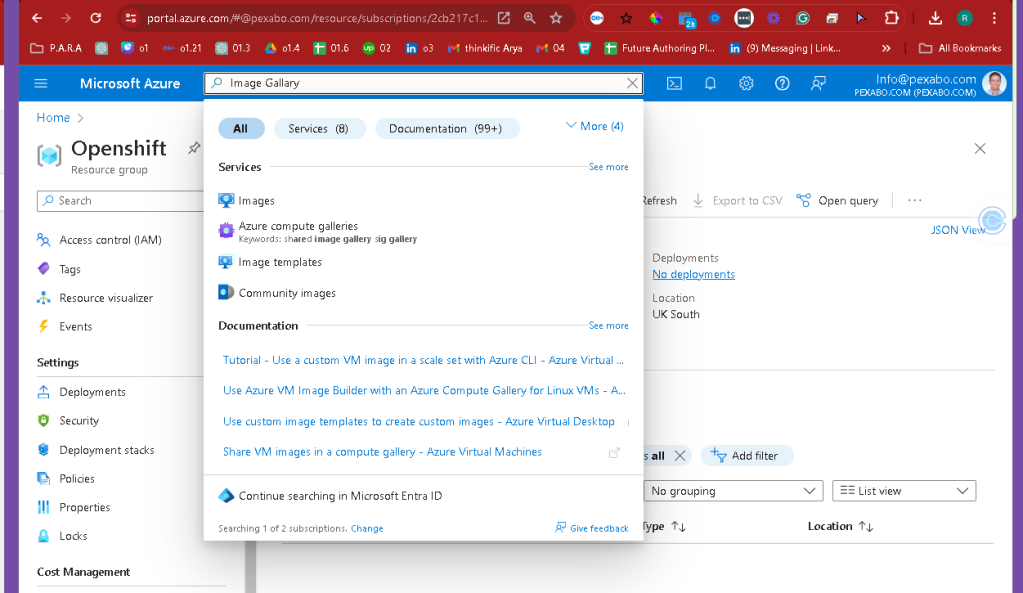Click Change subscriptions link
This screenshot has width=1023, height=593.
(x=367, y=528)
